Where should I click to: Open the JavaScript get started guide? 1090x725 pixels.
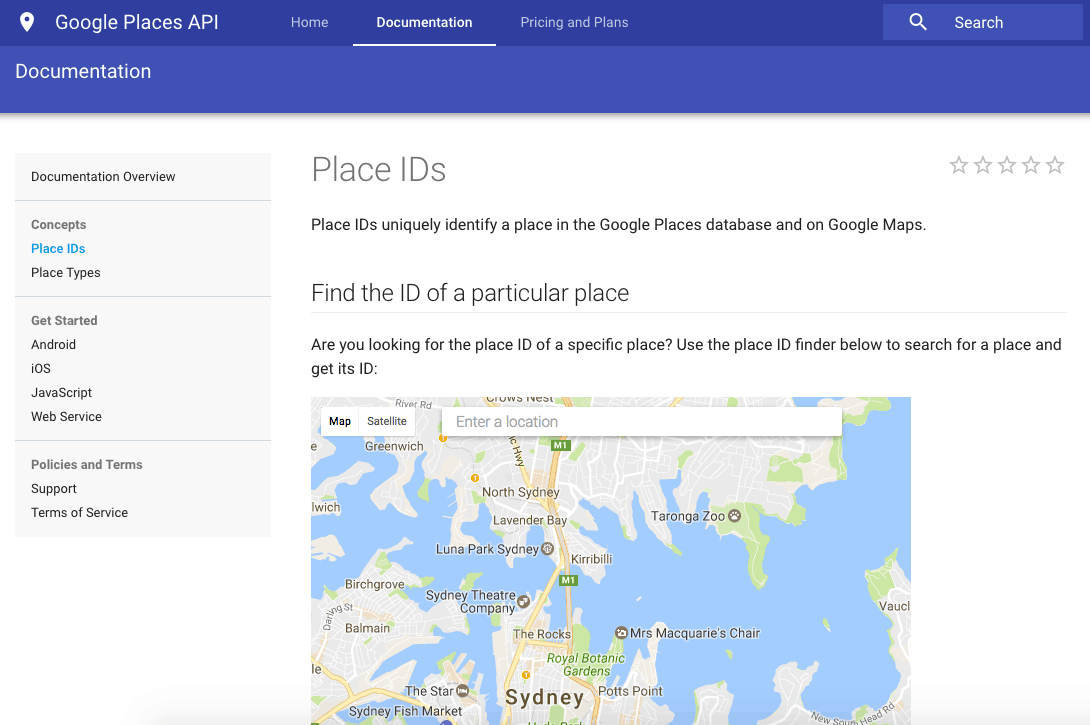tap(61, 392)
